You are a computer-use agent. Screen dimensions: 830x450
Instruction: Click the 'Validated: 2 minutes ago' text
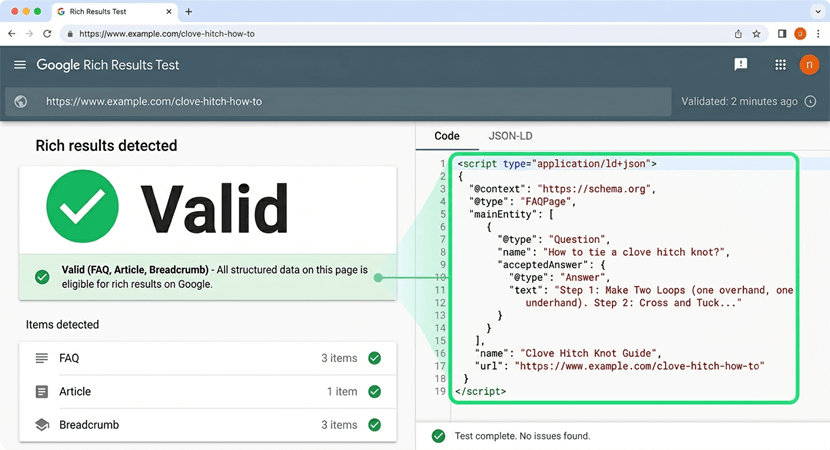[x=739, y=101]
